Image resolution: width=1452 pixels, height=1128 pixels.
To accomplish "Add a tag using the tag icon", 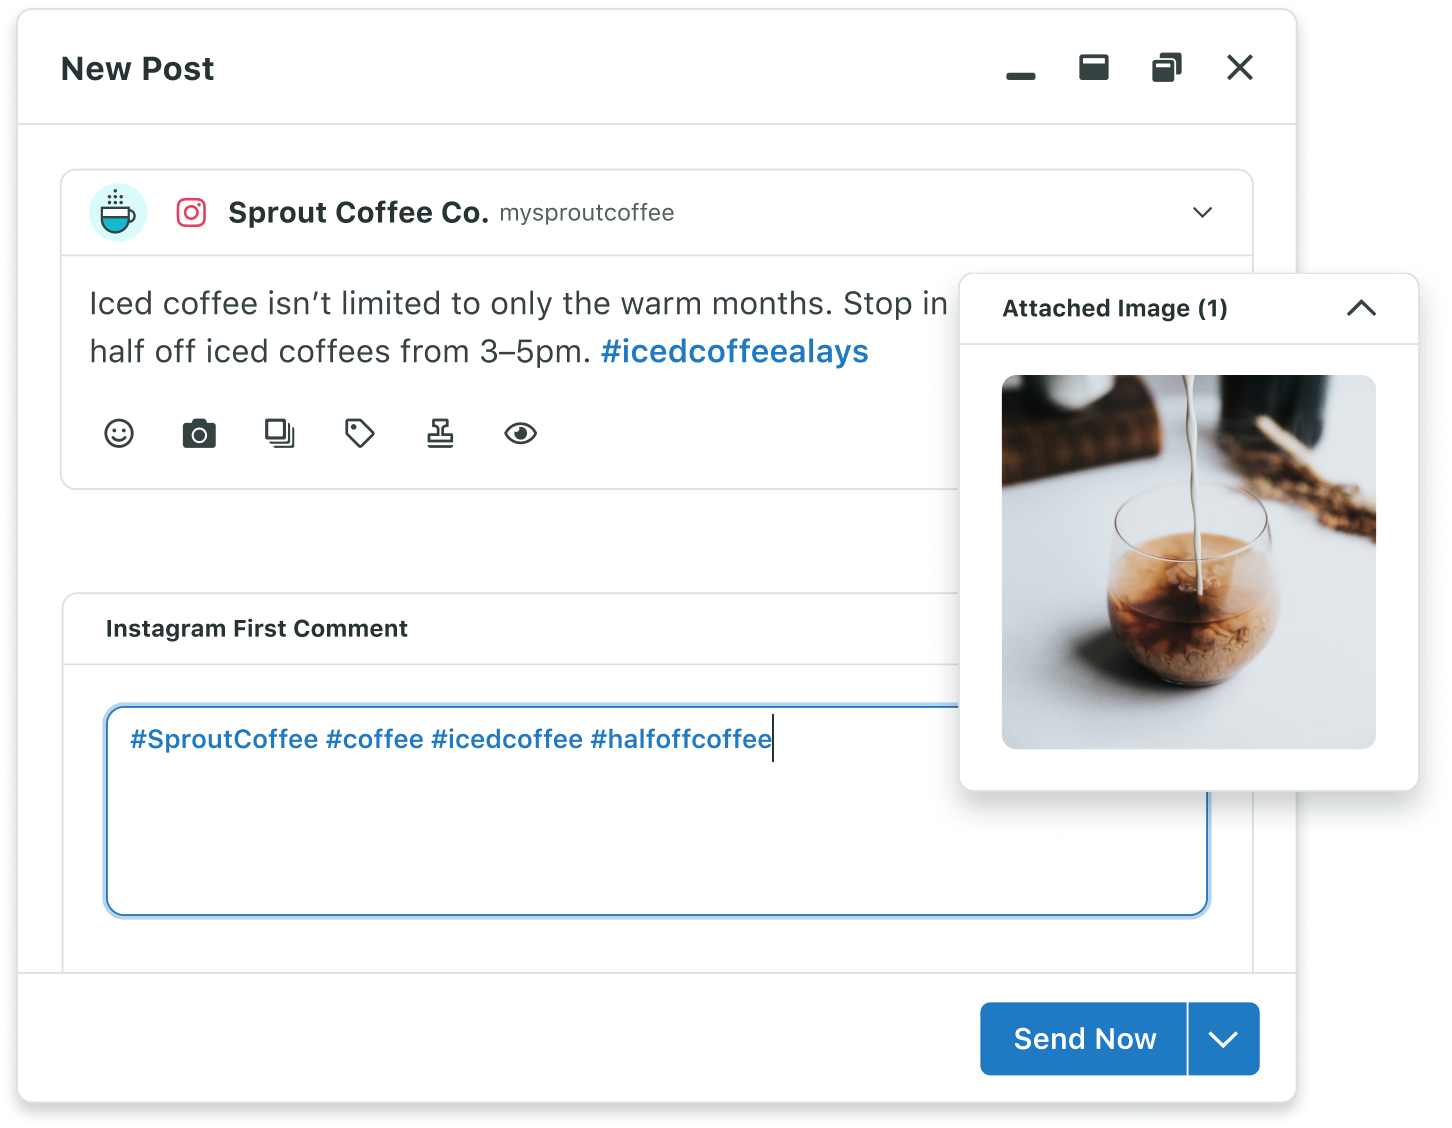I will tap(359, 433).
